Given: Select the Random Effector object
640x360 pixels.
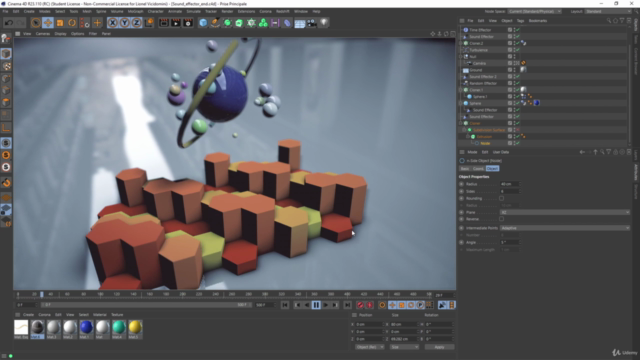Looking at the screenshot, I should click(x=483, y=83).
